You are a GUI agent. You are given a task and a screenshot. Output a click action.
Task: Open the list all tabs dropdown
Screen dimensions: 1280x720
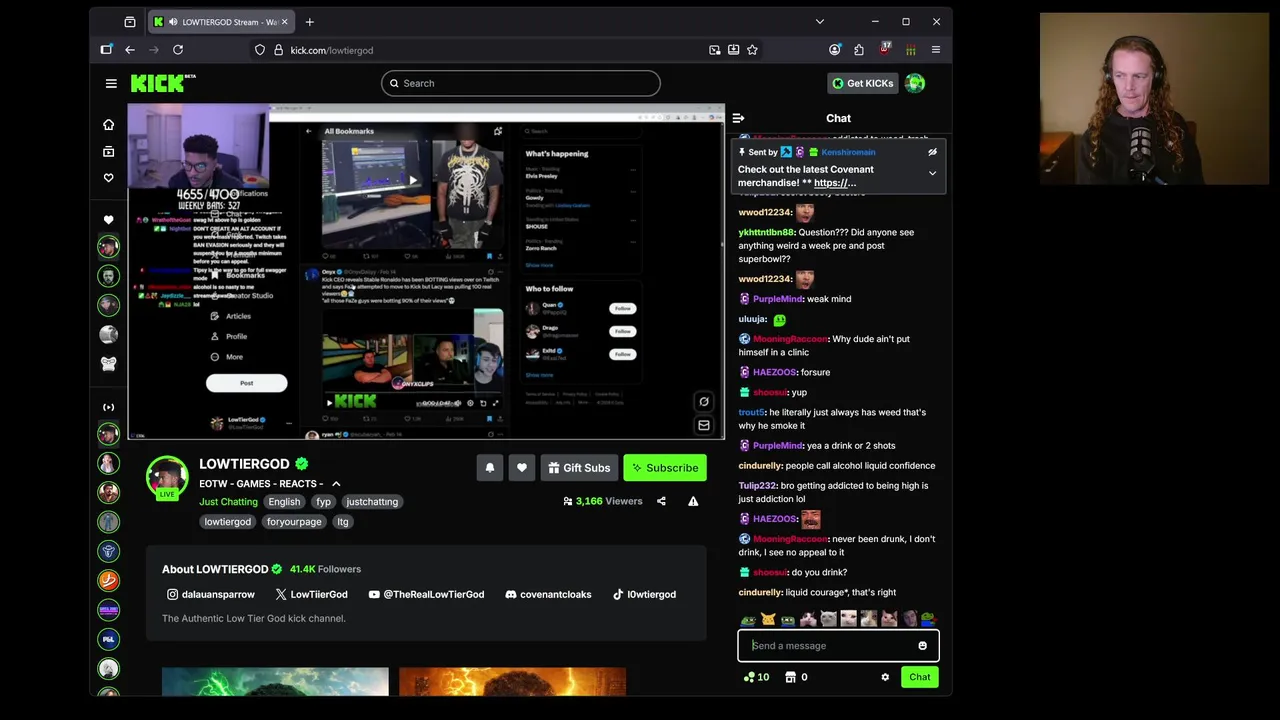819,22
